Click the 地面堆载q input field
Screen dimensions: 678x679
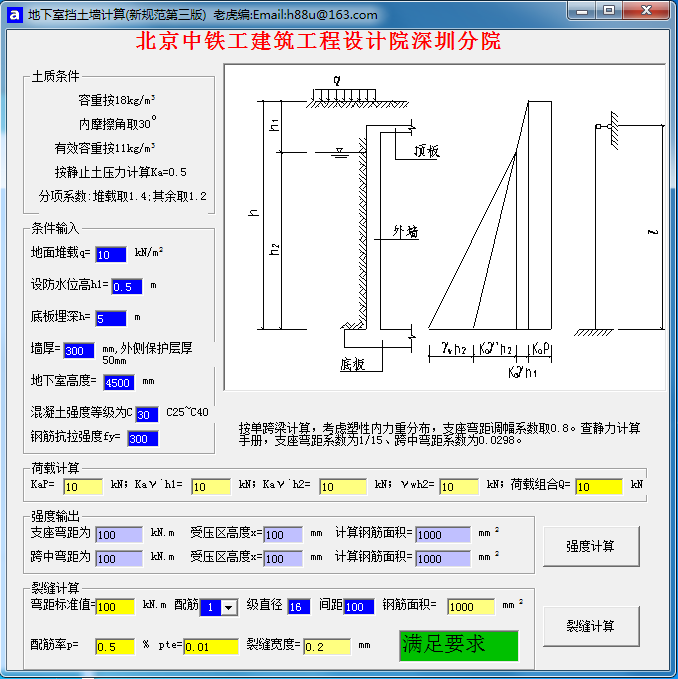point(111,255)
